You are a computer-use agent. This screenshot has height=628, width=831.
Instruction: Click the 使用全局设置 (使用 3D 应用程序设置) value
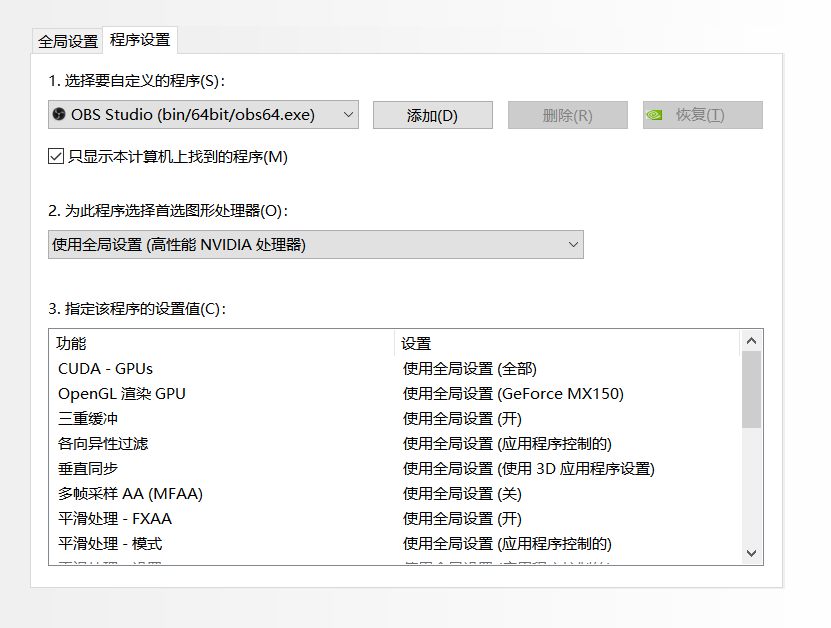coord(528,468)
